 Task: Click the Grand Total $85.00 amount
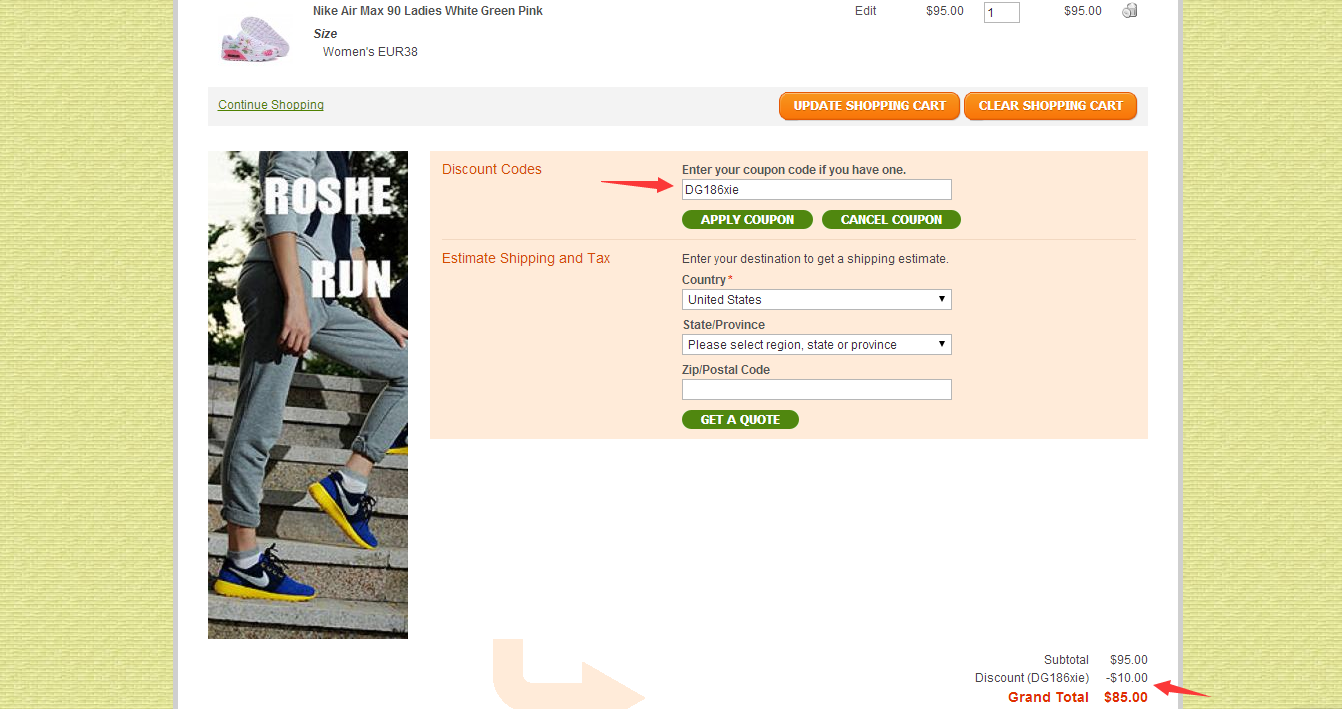pos(1126,697)
